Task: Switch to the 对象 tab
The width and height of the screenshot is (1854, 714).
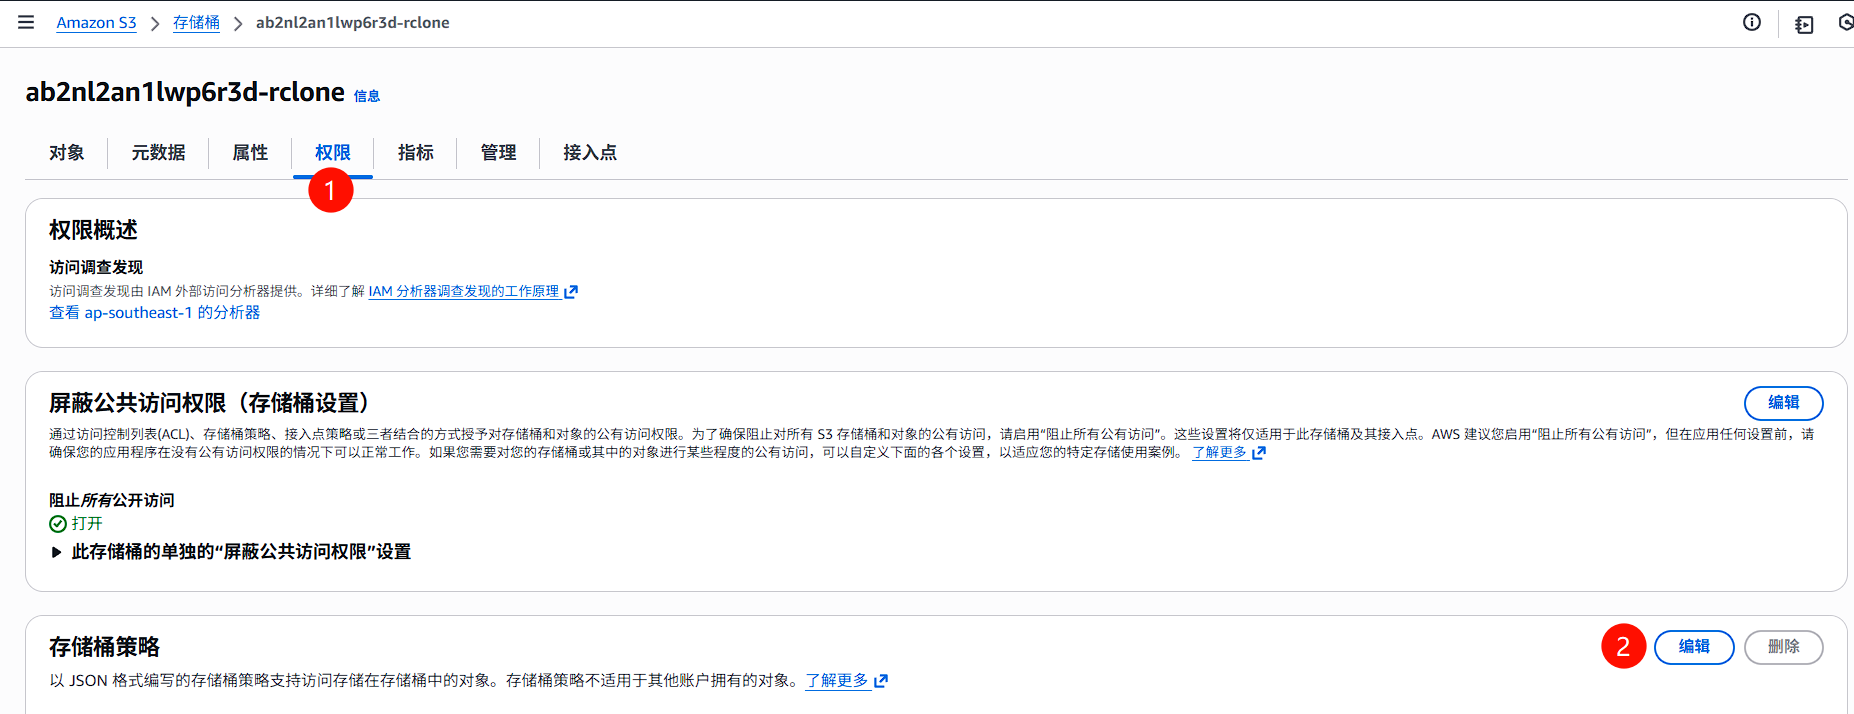Action: pos(67,153)
